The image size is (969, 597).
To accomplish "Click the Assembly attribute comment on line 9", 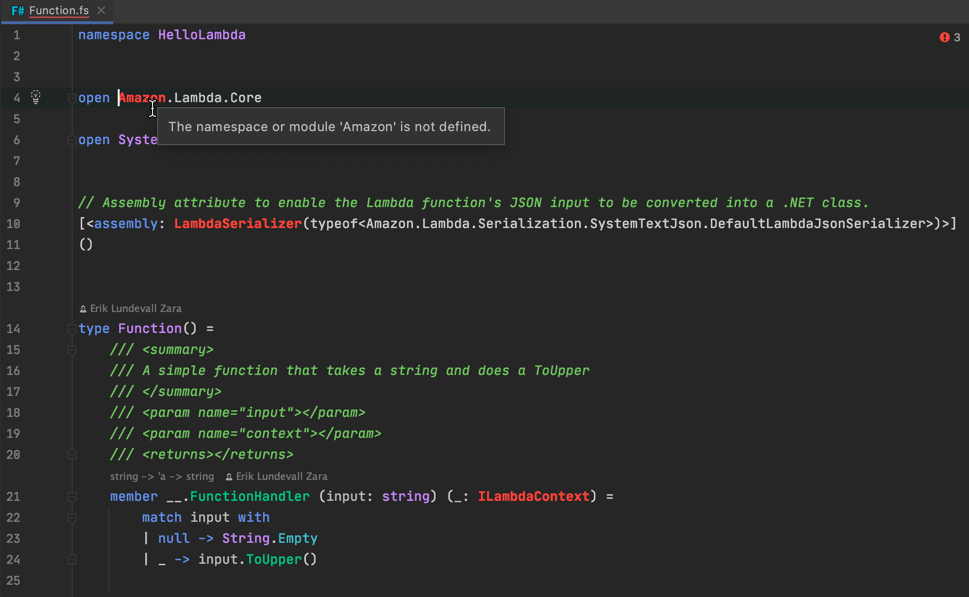I will click(473, 203).
